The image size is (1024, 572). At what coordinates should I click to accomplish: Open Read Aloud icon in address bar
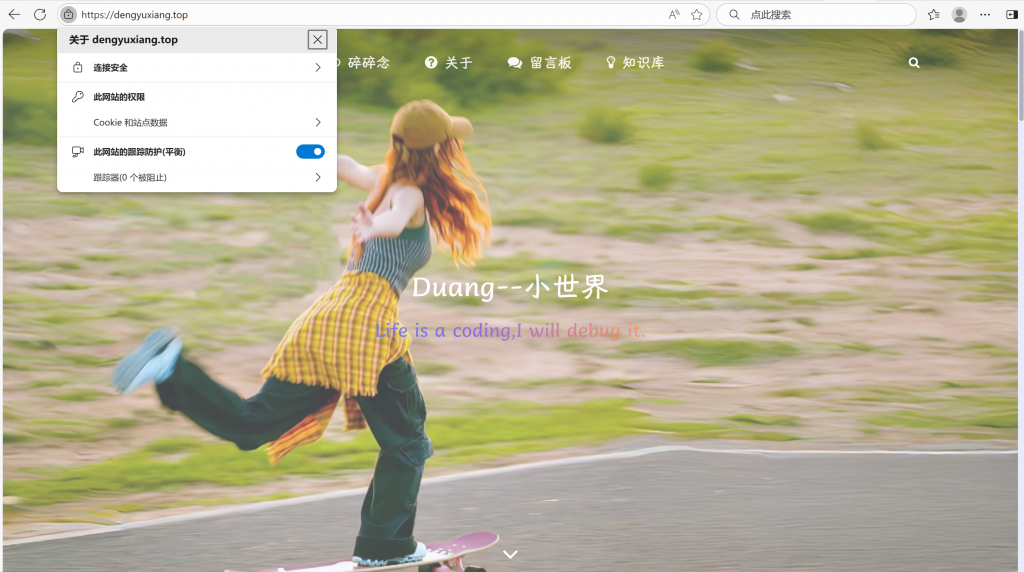[674, 15]
